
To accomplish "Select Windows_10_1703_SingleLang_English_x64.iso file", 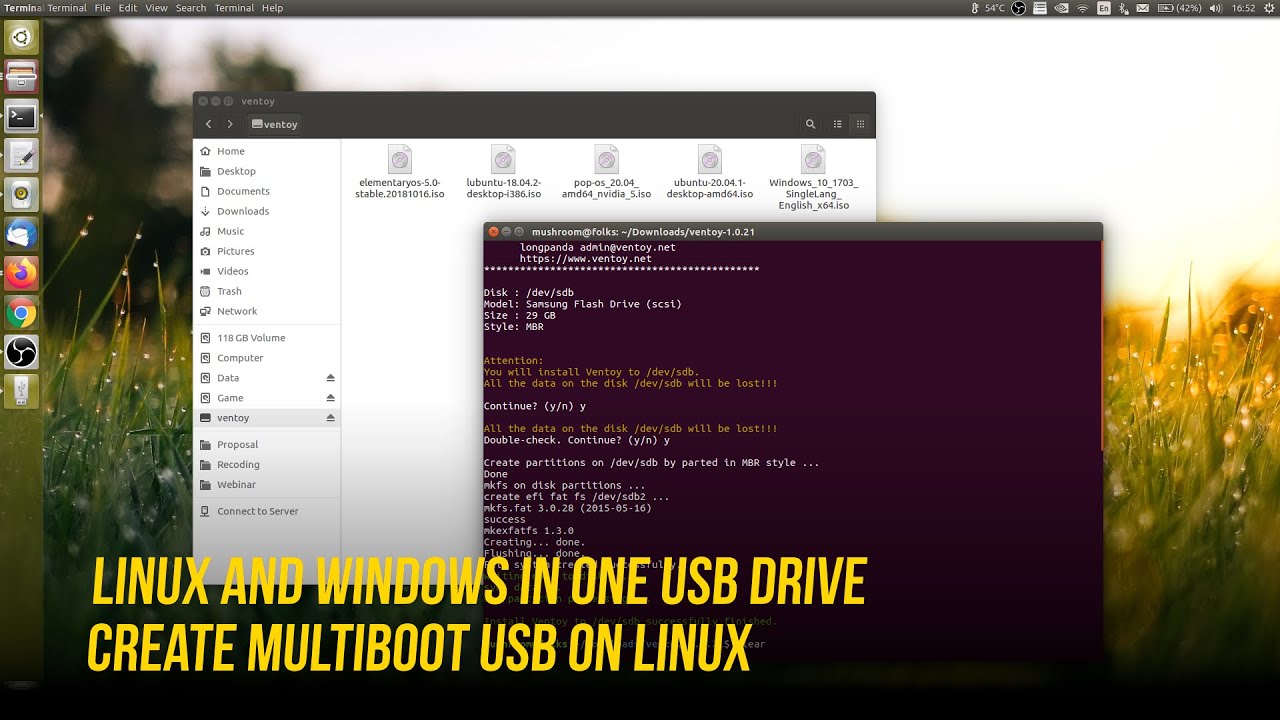I will pyautogui.click(x=814, y=177).
